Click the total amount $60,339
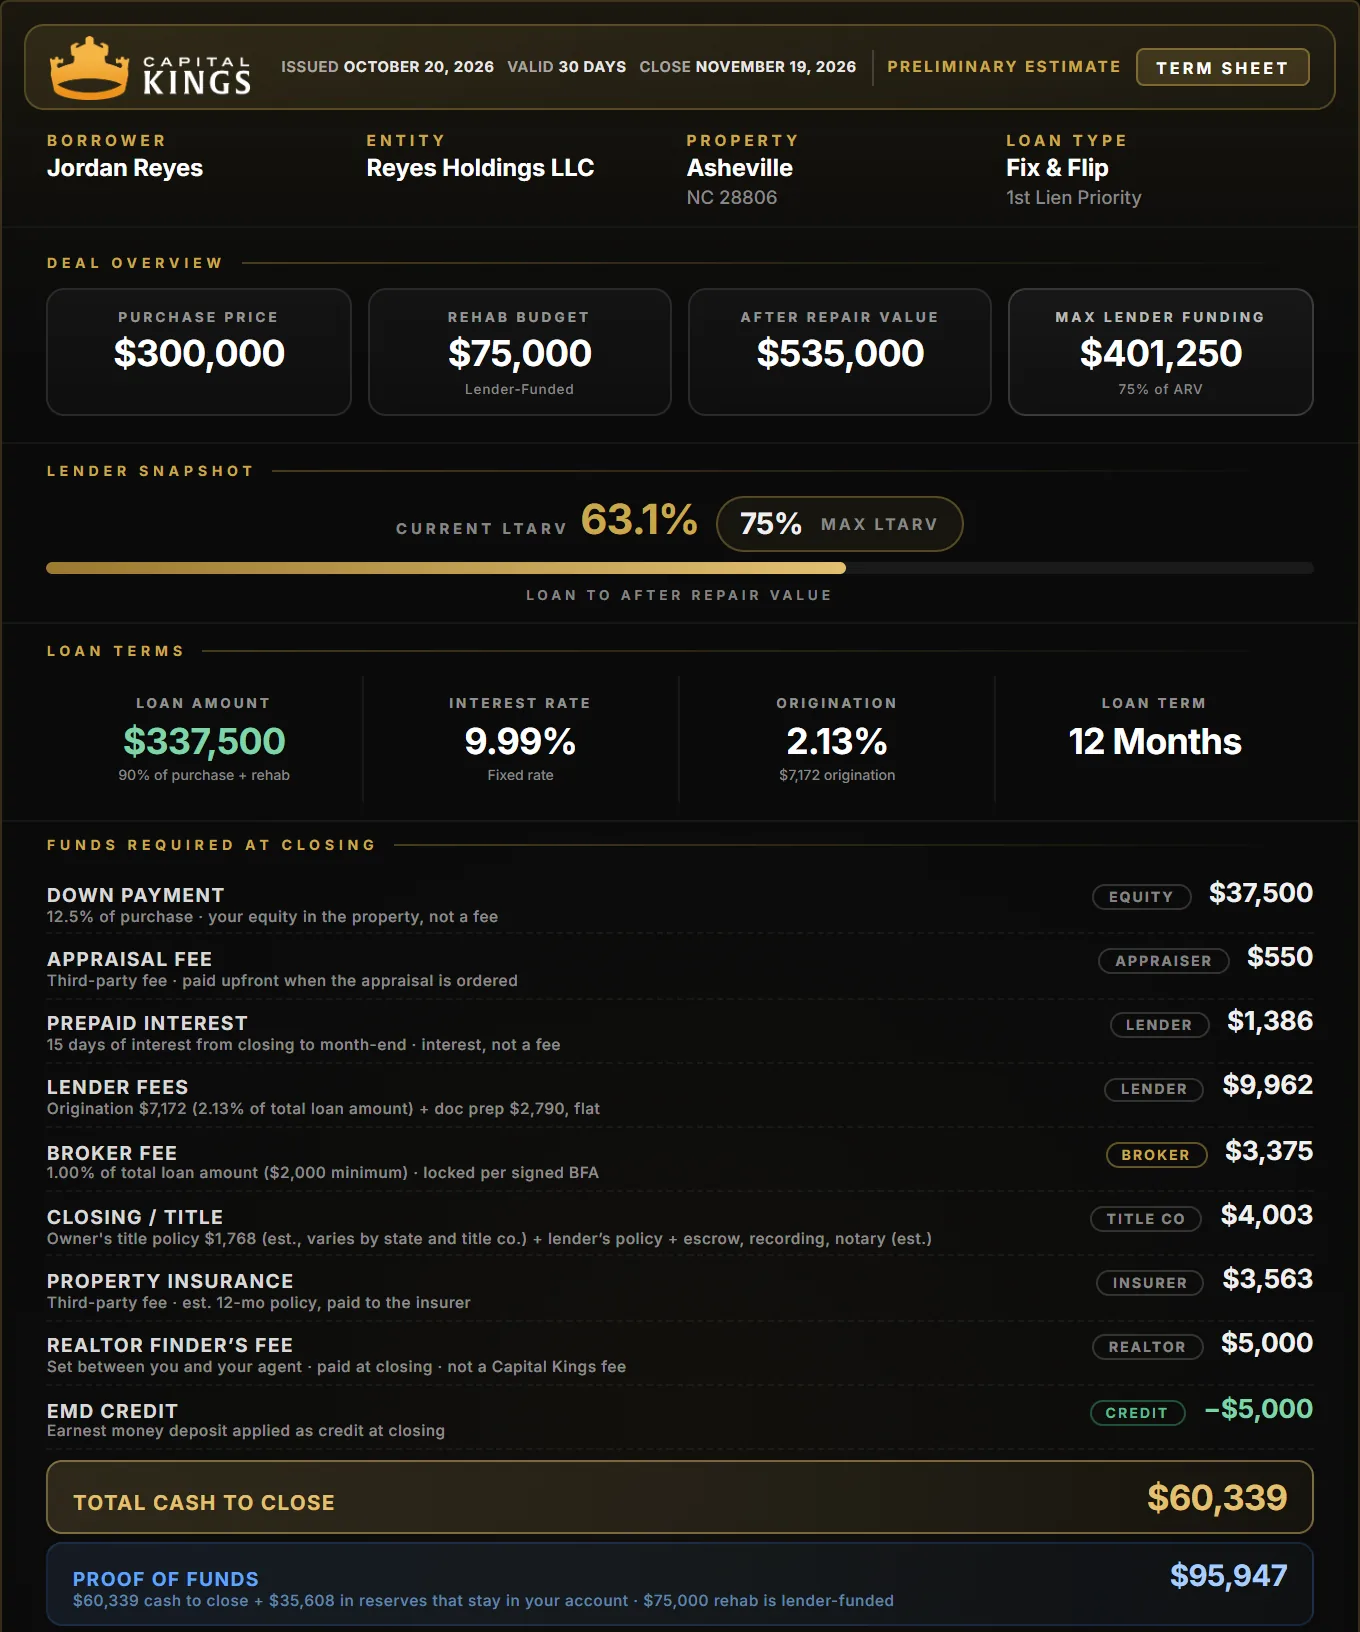Screen dimensions: 1360x1632 click(x=1217, y=1497)
